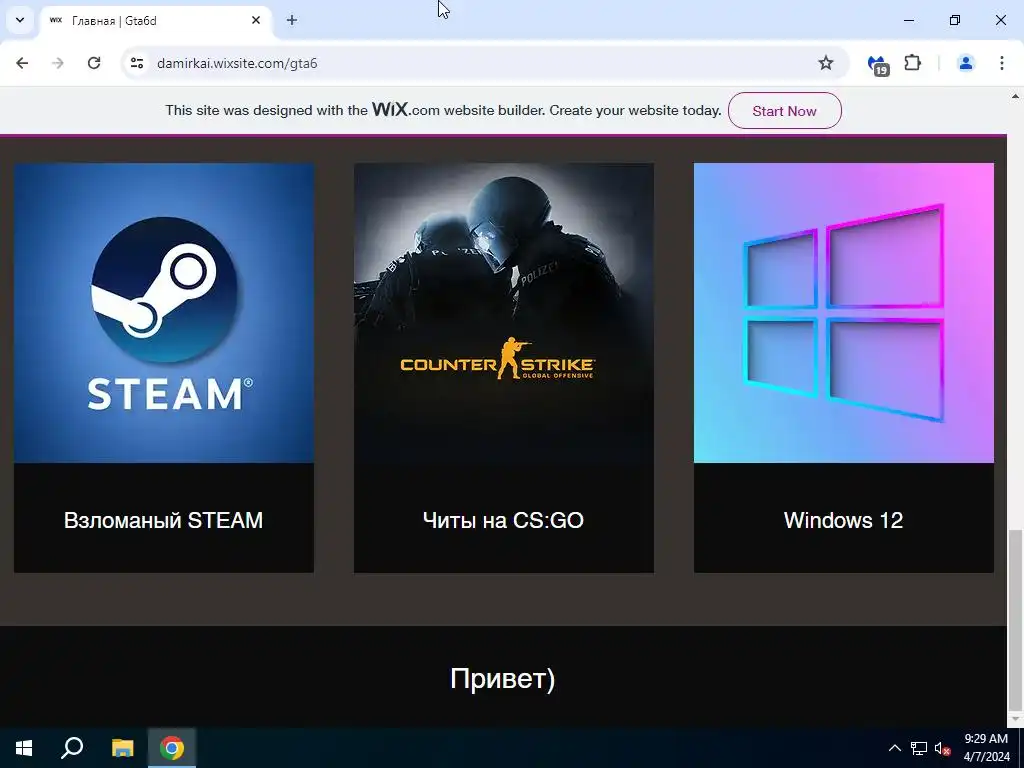Open the Windows Start menu

click(24, 748)
